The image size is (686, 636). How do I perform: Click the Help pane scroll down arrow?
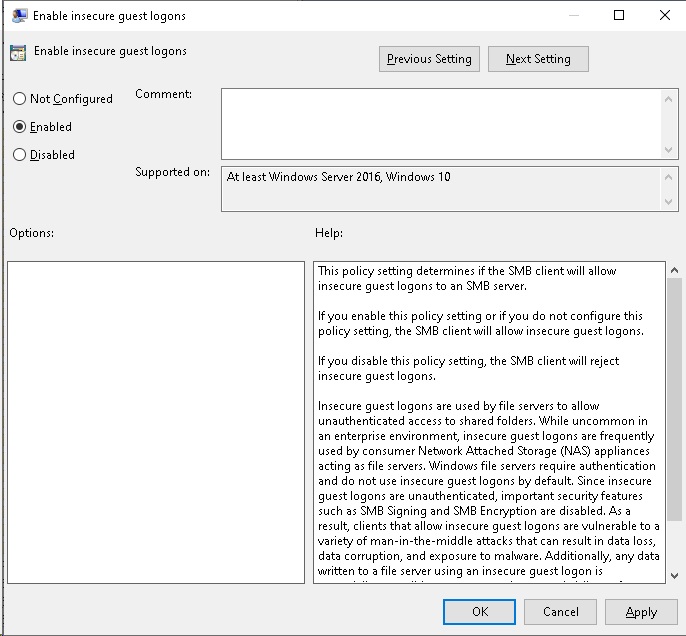tap(673, 575)
